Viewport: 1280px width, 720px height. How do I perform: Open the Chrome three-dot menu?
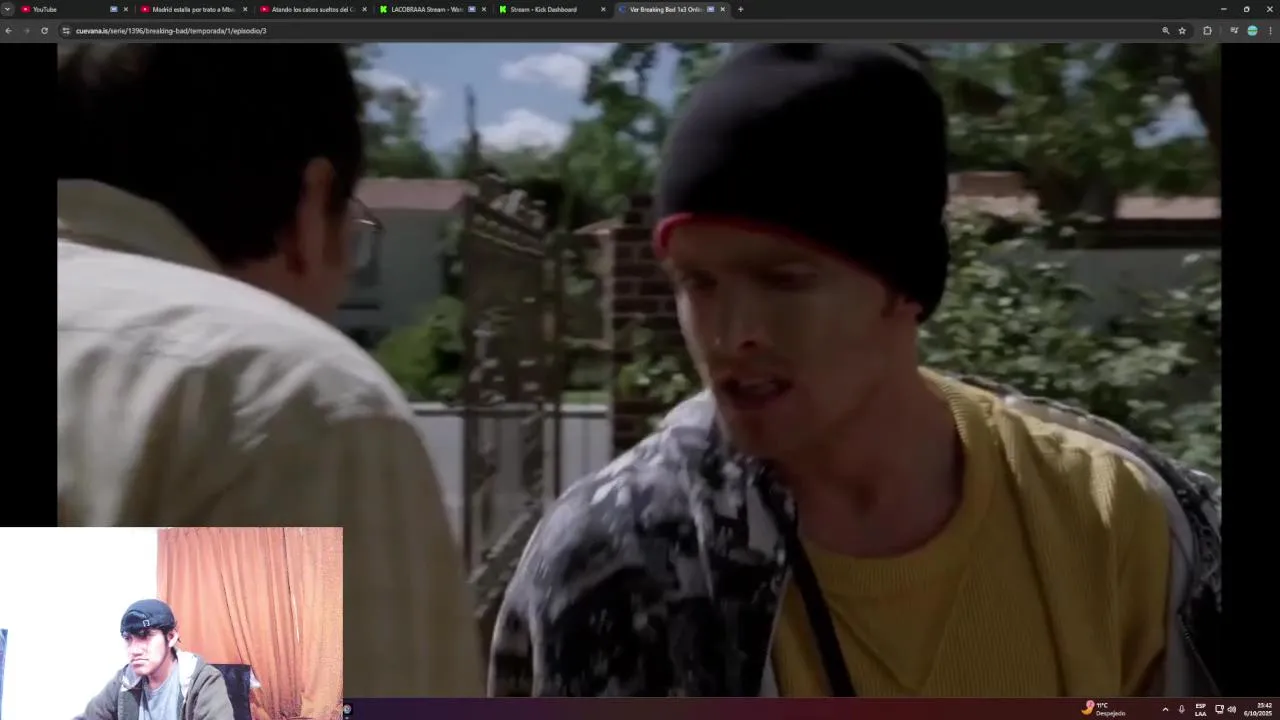1271,31
